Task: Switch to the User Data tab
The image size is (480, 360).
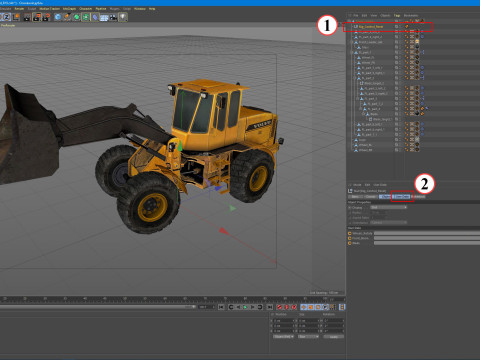Action: click(x=402, y=197)
